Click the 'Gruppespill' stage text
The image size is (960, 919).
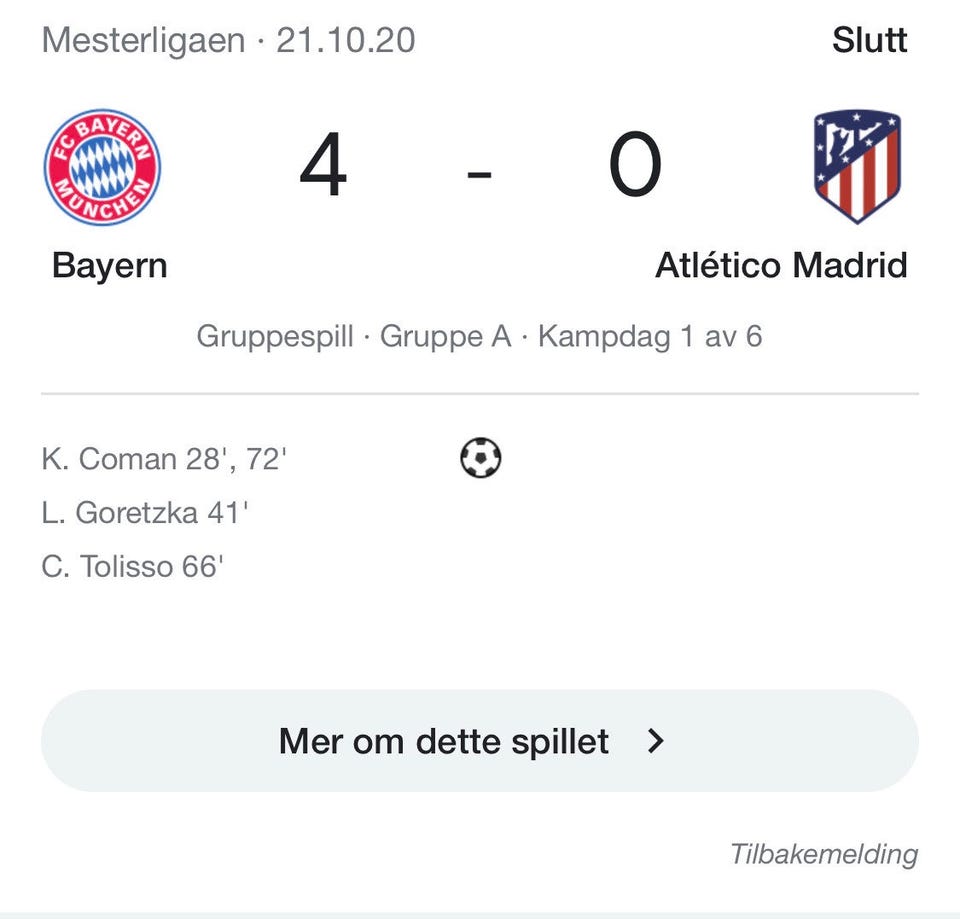click(275, 337)
